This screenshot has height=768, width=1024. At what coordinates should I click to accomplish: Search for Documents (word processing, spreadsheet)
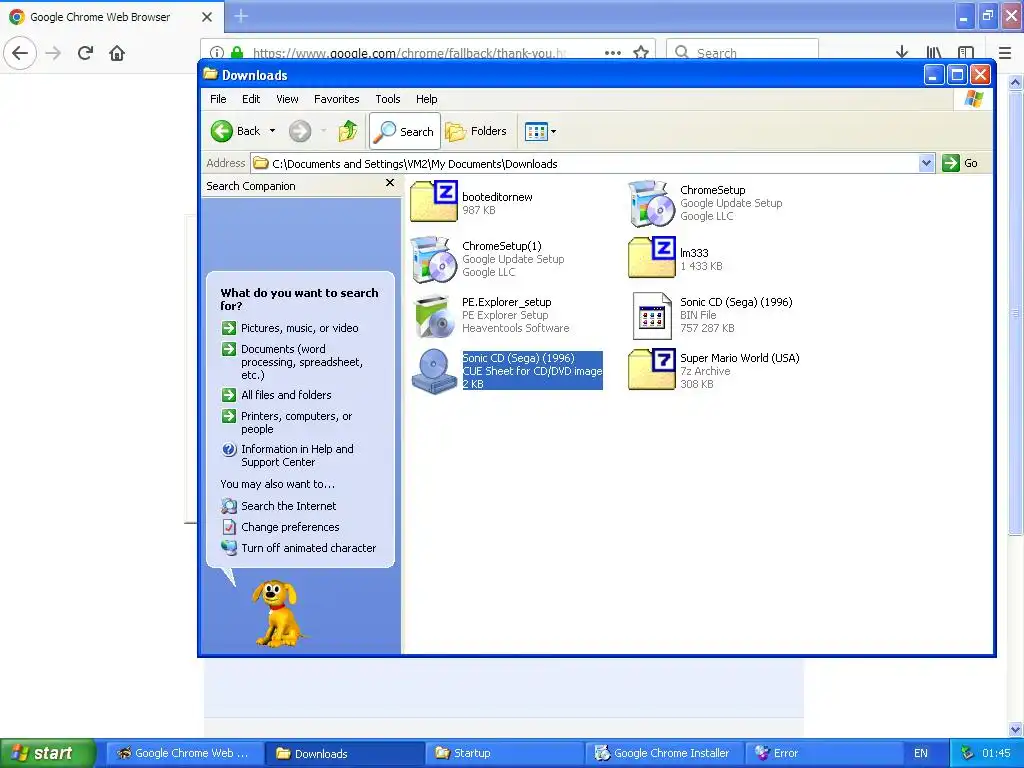pos(301,362)
